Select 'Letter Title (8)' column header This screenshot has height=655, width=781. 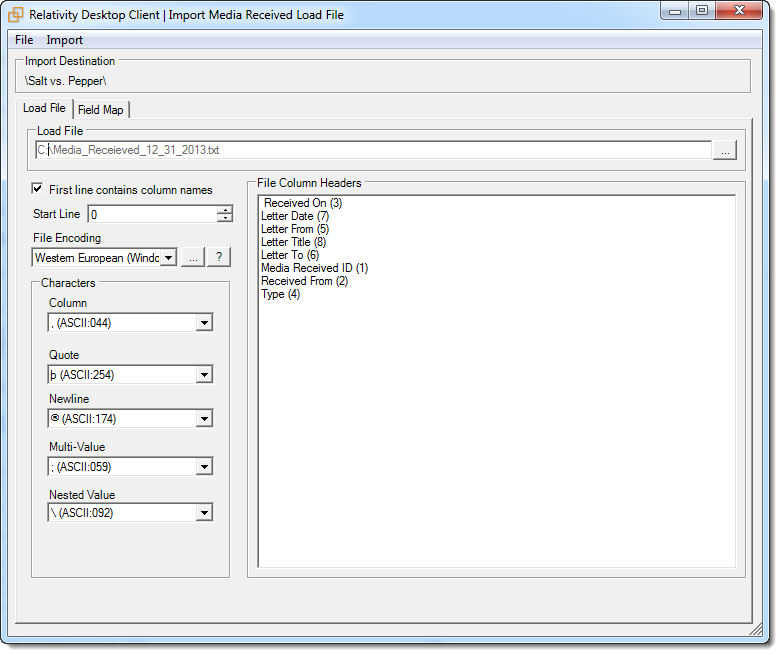click(x=293, y=242)
